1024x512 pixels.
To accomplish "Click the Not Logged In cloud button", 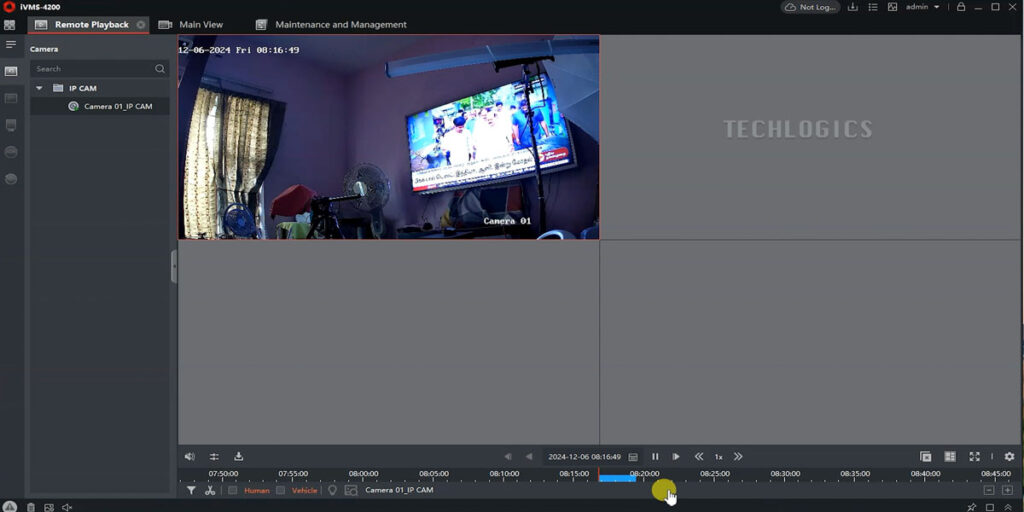I will coord(810,7).
